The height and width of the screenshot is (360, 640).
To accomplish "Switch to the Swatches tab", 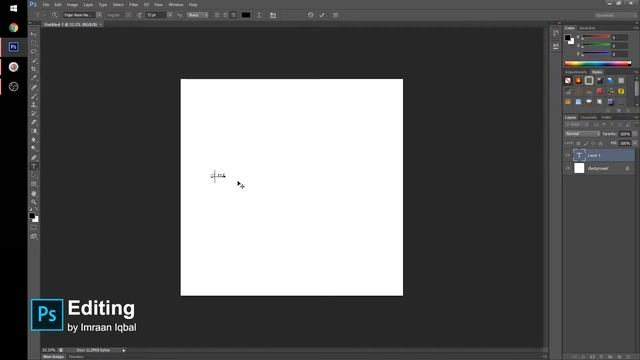I will pyautogui.click(x=587, y=28).
